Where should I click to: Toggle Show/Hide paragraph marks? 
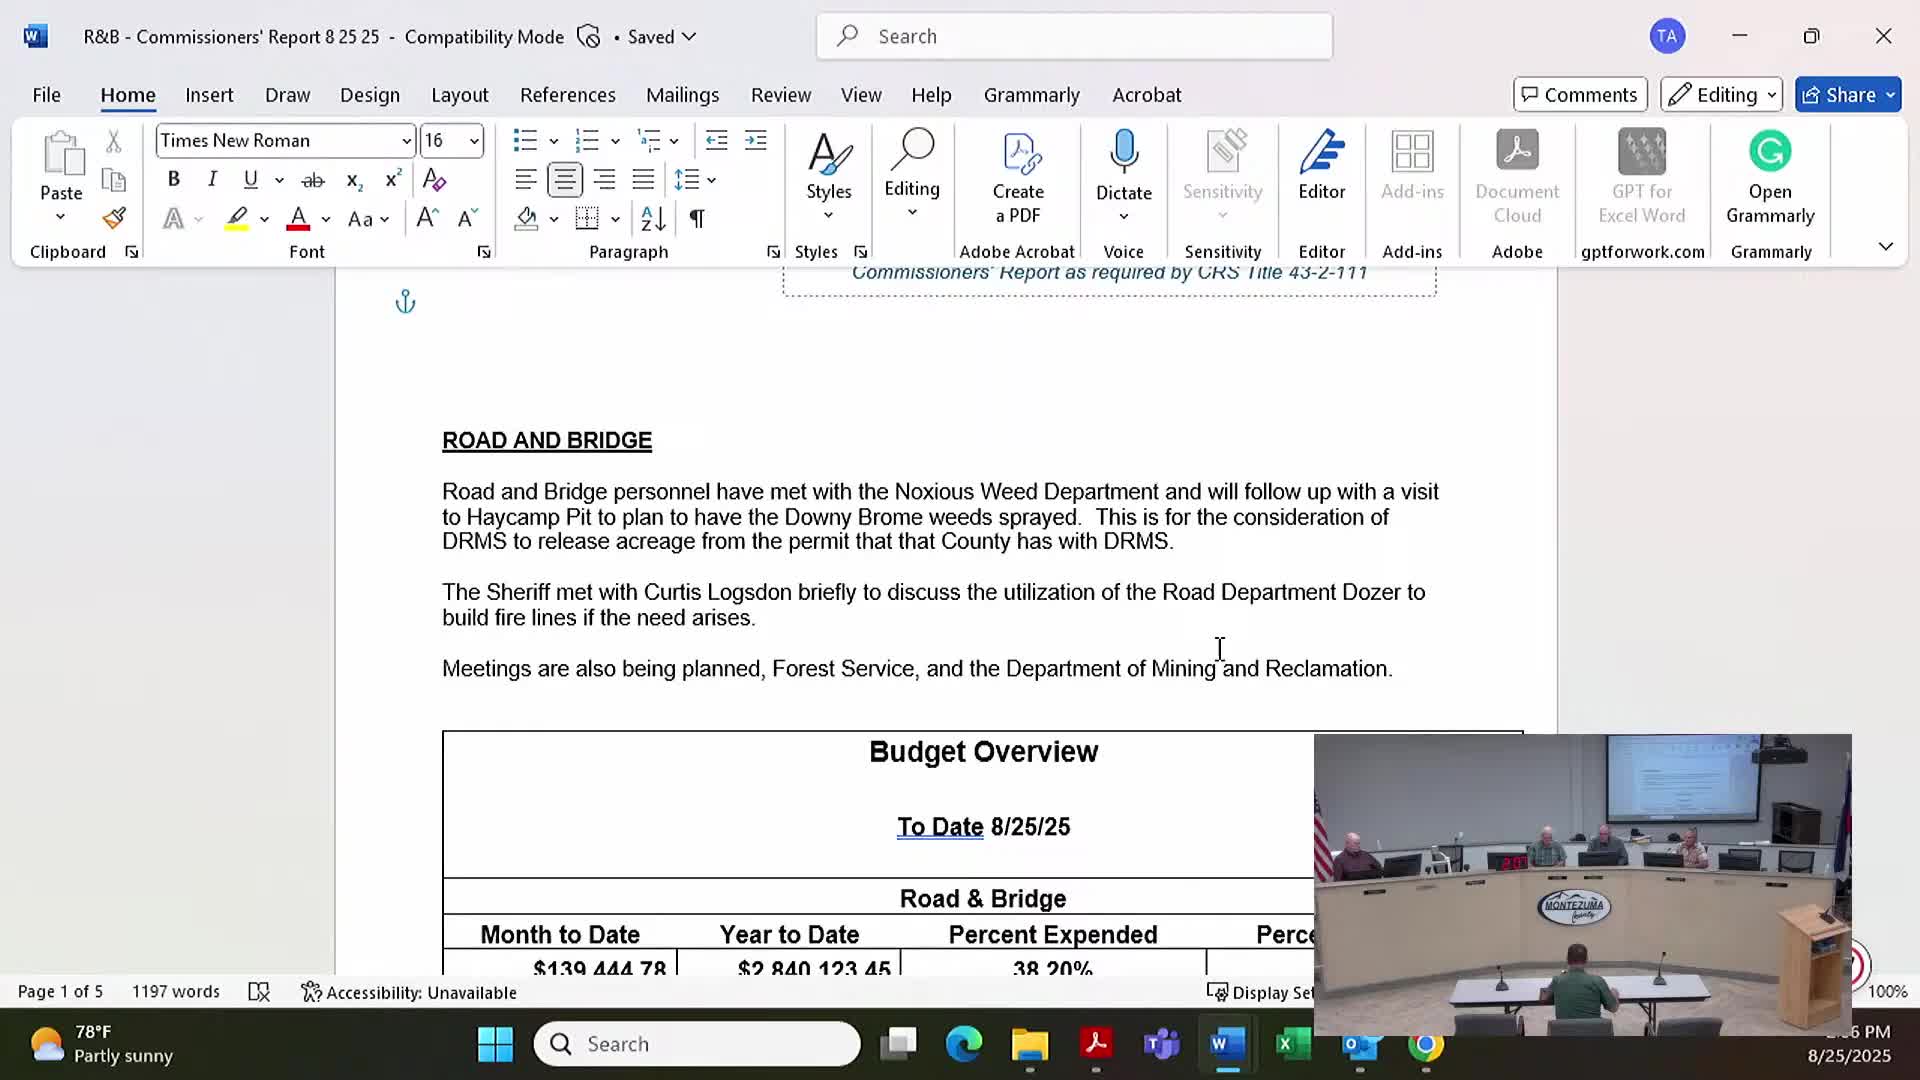tap(697, 218)
